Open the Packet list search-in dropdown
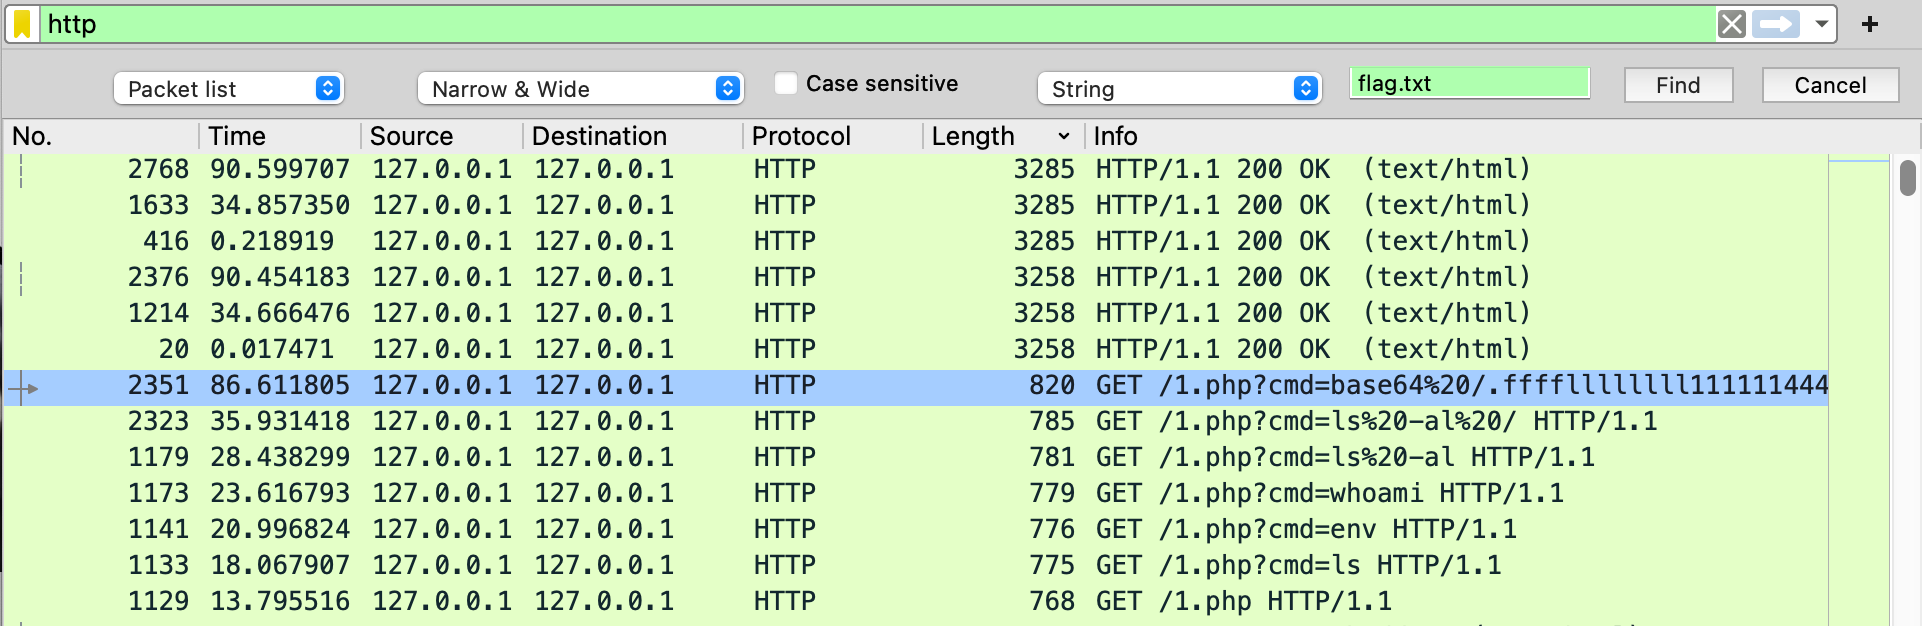This screenshot has width=1922, height=626. click(228, 89)
